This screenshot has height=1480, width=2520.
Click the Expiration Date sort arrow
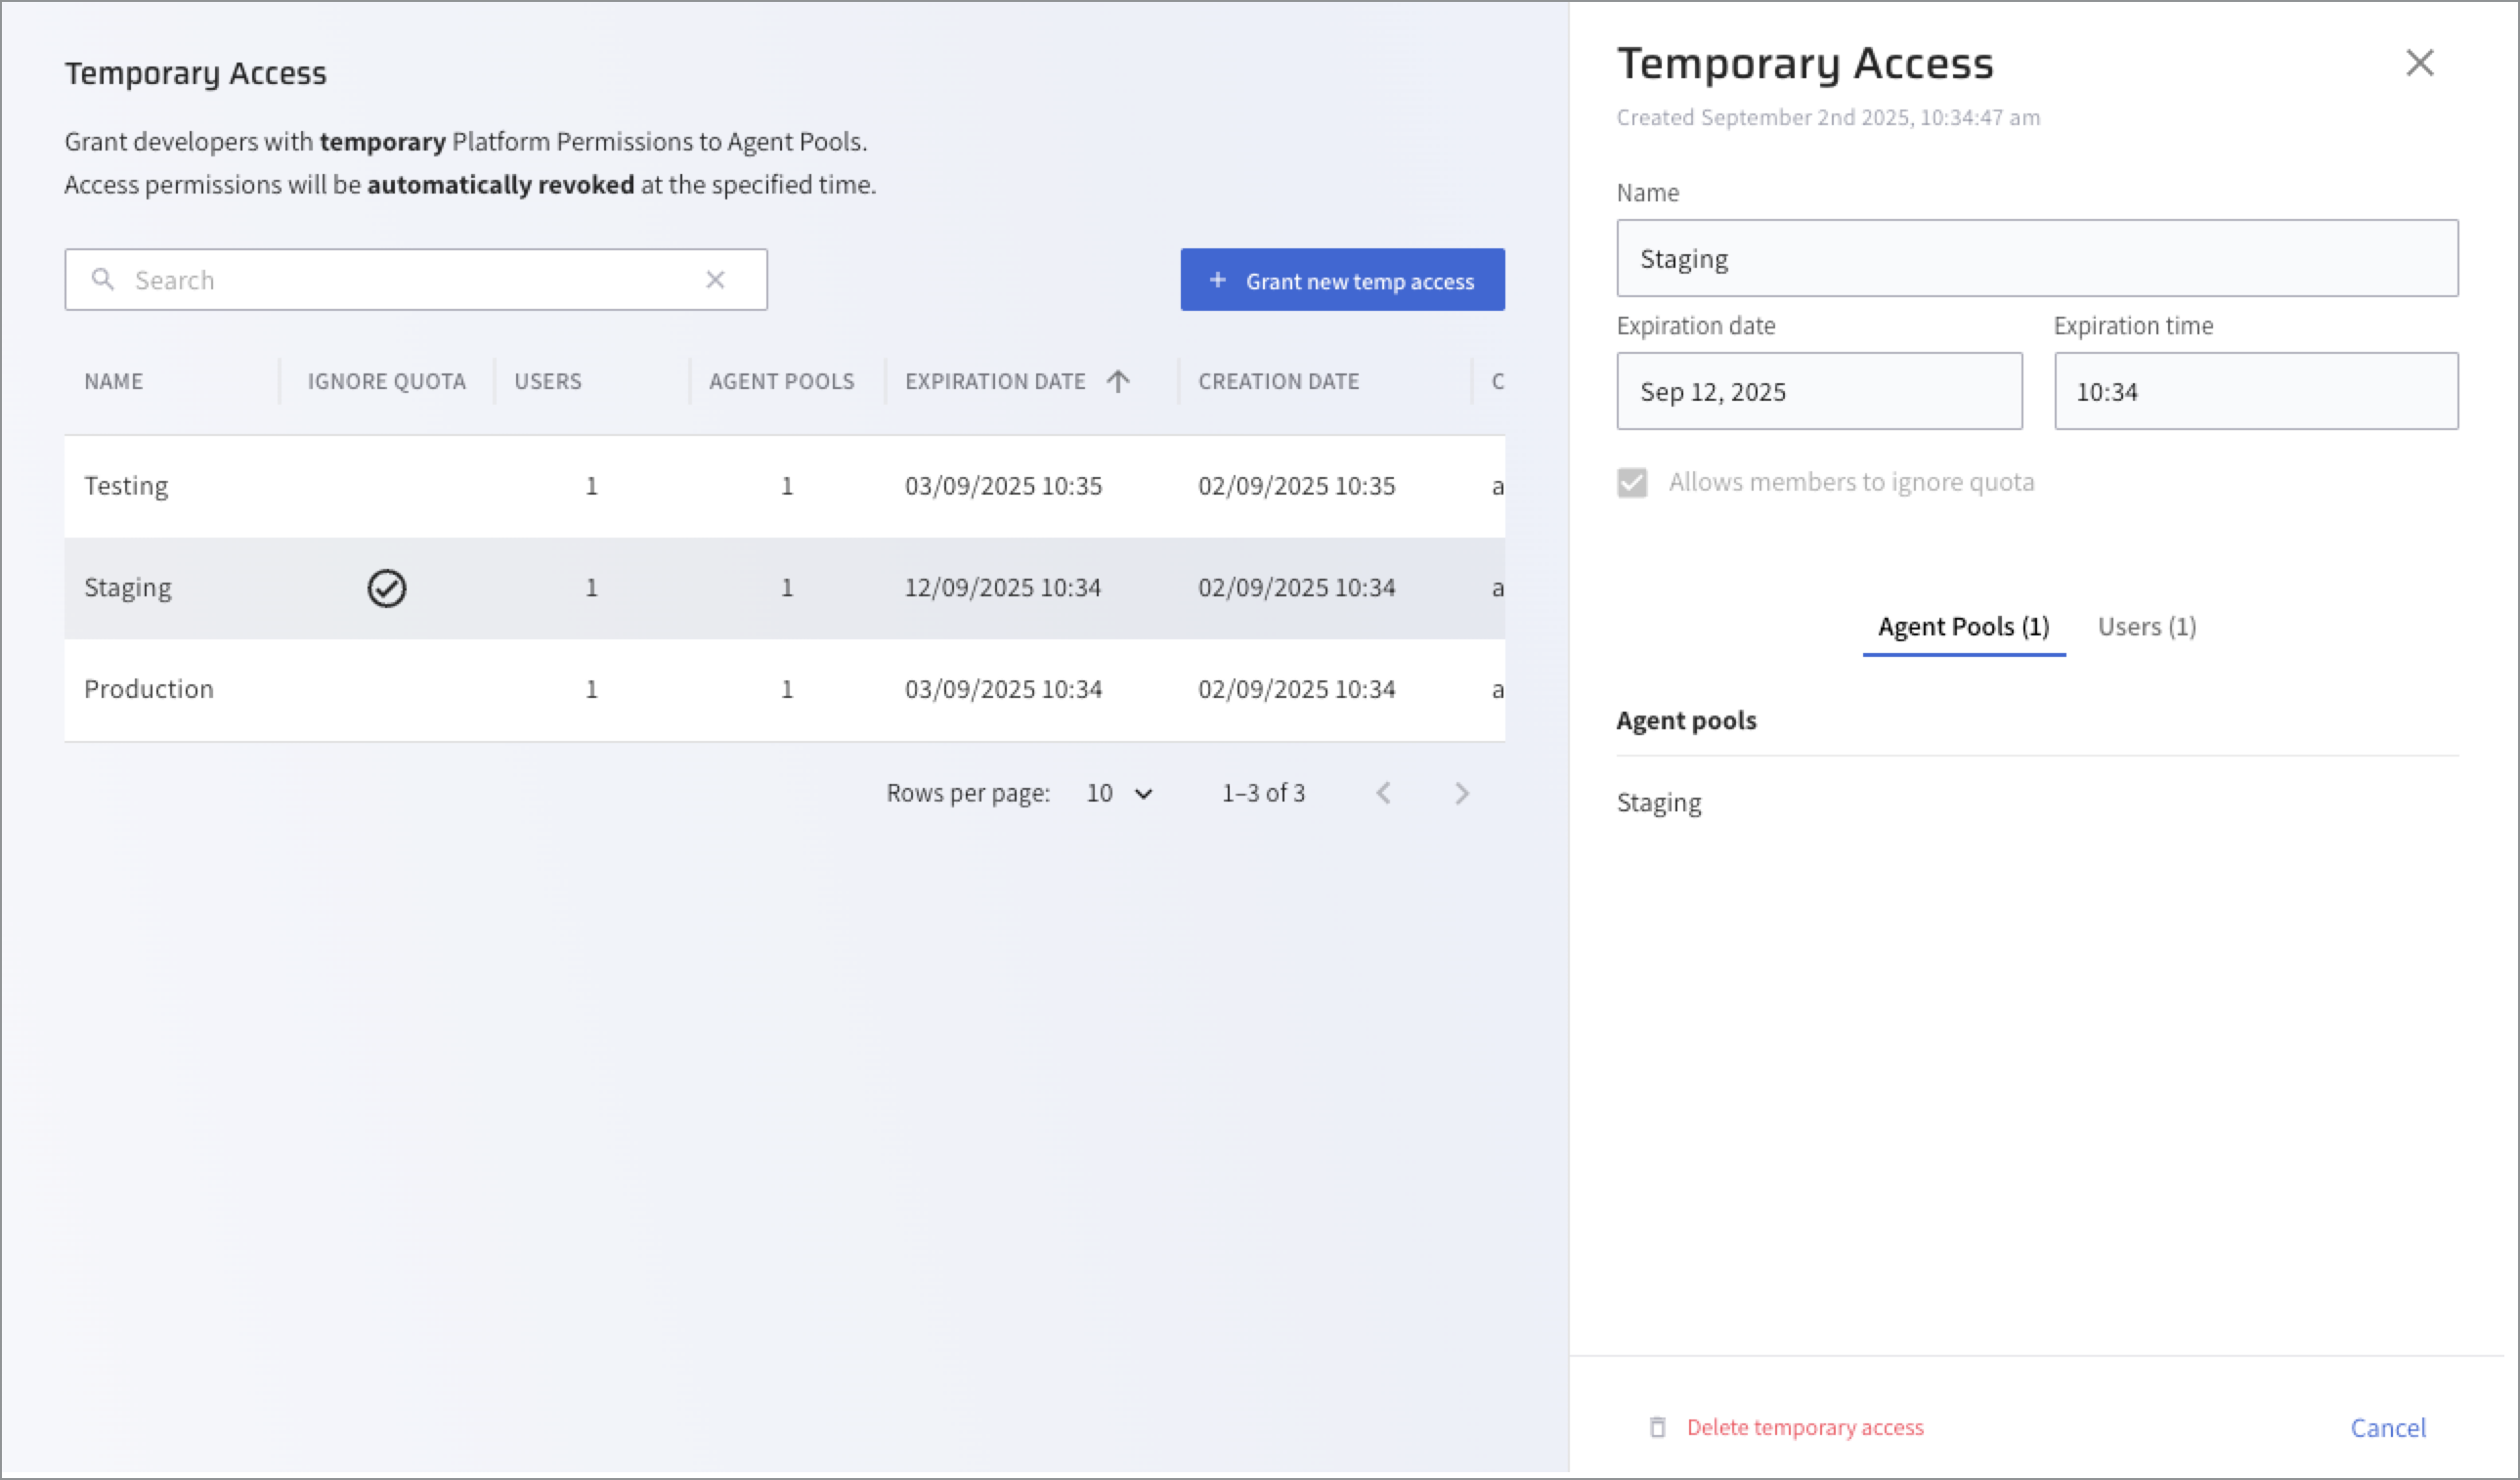1118,381
